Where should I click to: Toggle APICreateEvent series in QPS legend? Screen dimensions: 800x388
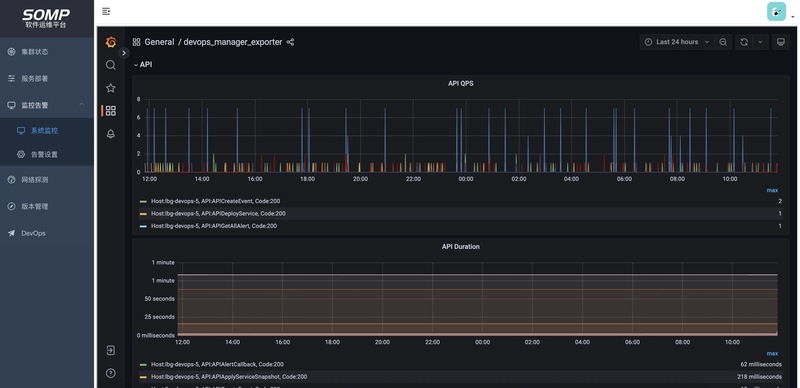point(215,201)
